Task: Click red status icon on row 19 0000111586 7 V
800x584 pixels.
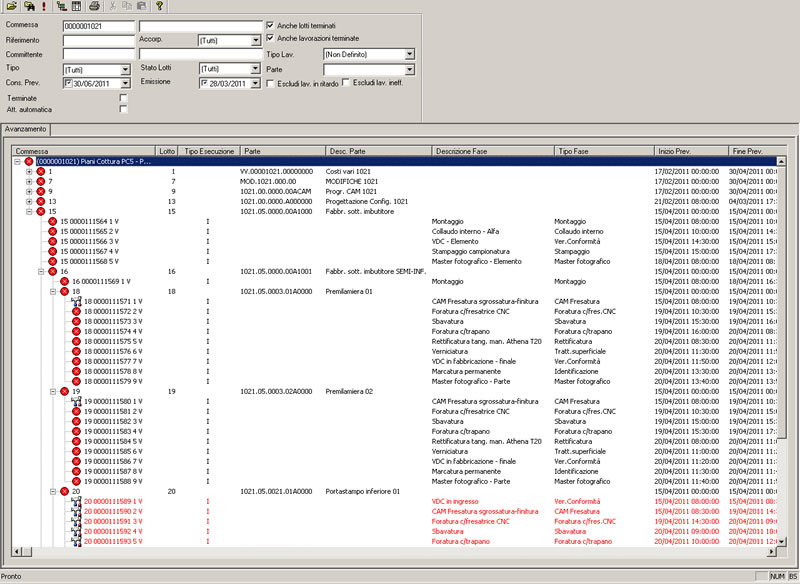Action: (76, 461)
